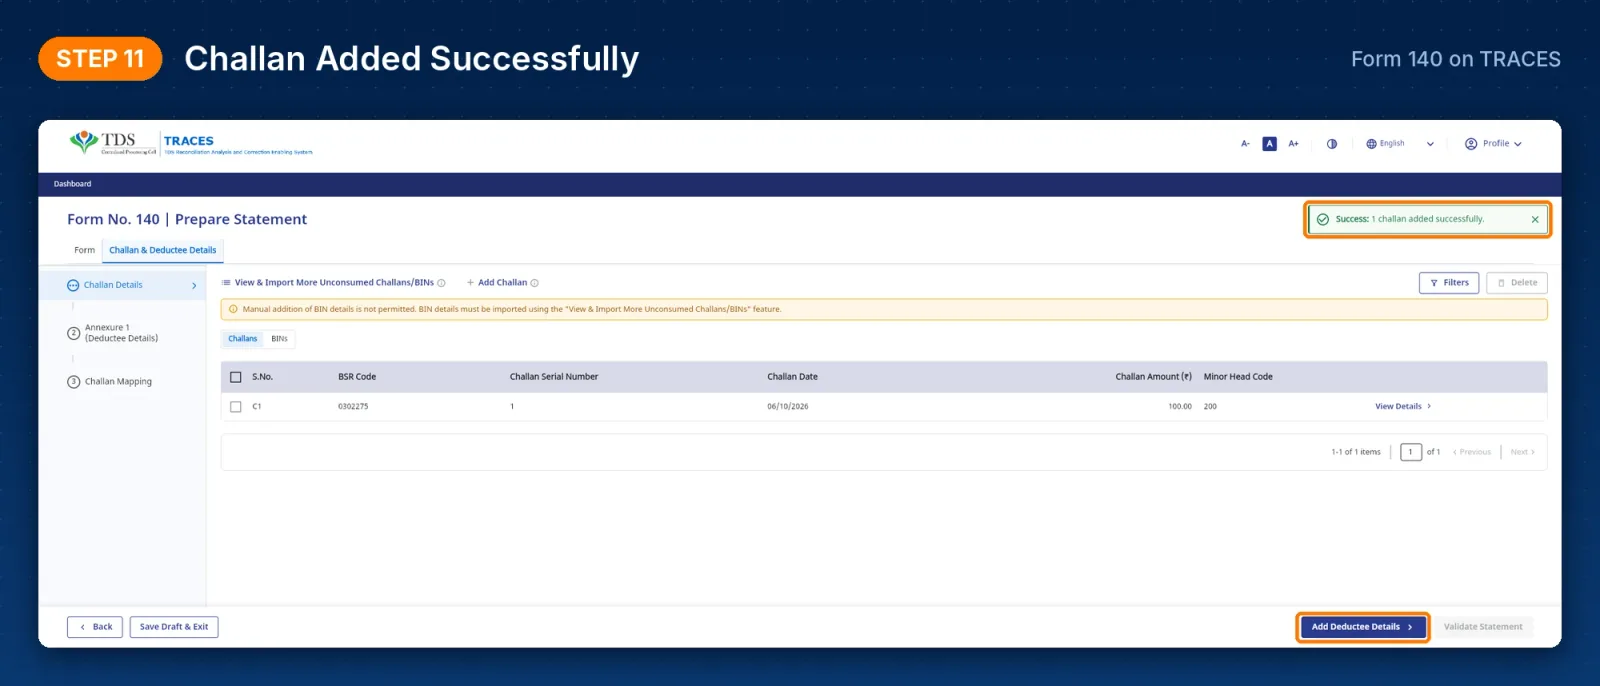Click the Add Challan link
The width and height of the screenshot is (1600, 686).
502,283
